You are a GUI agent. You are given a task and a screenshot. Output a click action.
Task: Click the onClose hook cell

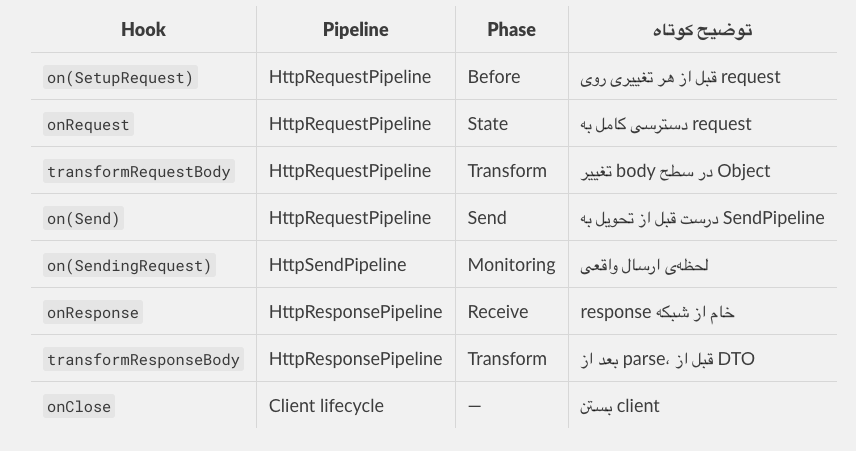pos(79,406)
